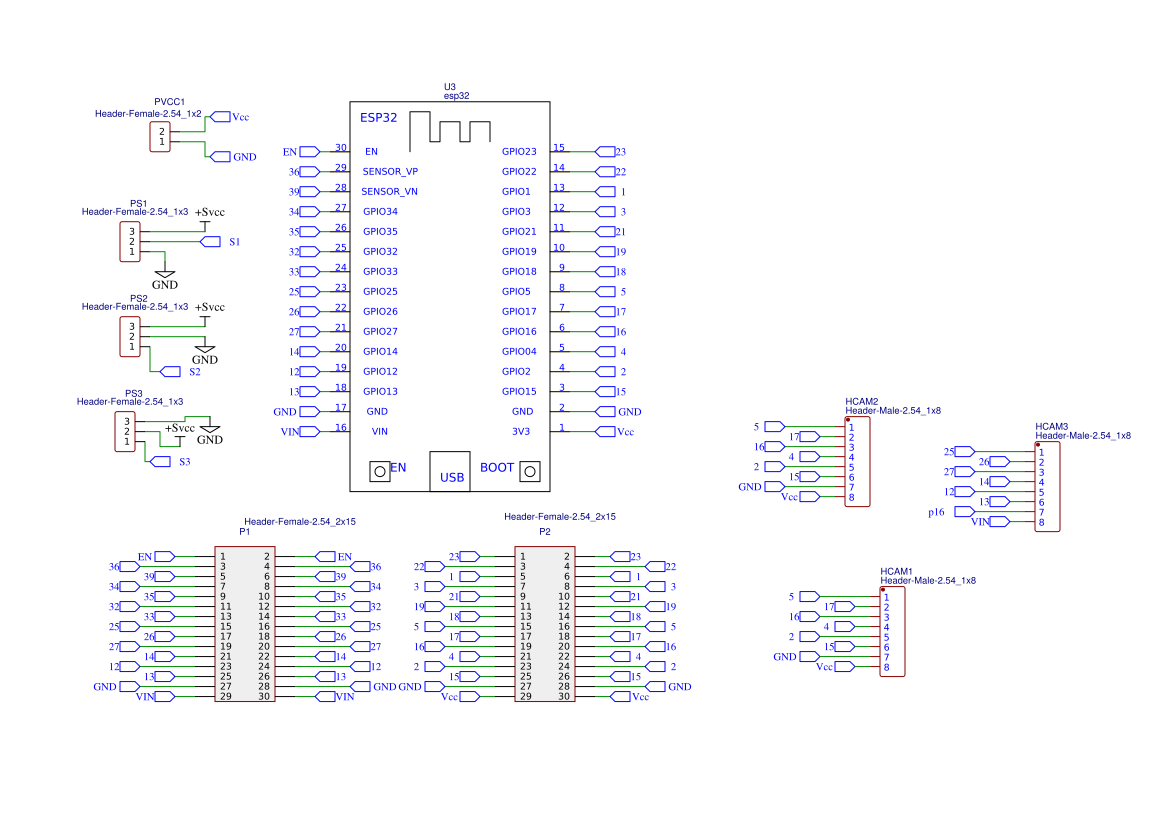Image resolution: width=1169 pixels, height=827 pixels.
Task: Select the HCAM1 eight-pin header symbol
Action: (893, 632)
